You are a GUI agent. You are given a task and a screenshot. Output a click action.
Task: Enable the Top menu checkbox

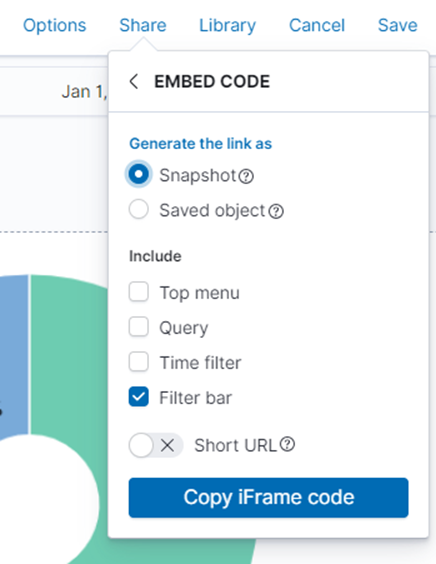click(138, 291)
